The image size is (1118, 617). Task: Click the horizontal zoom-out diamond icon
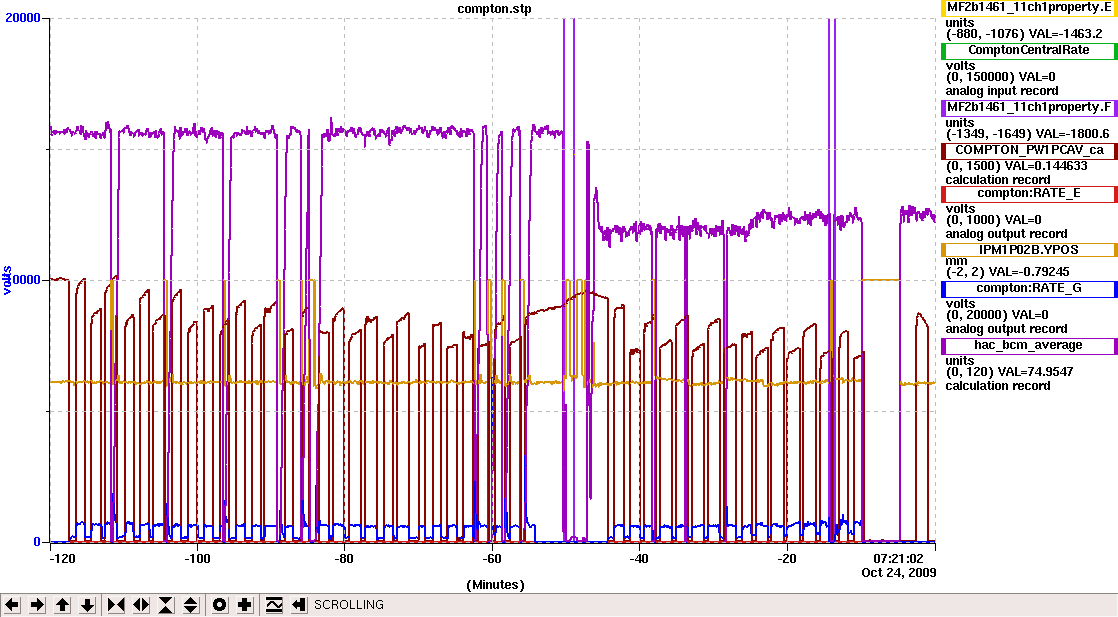coord(140,605)
